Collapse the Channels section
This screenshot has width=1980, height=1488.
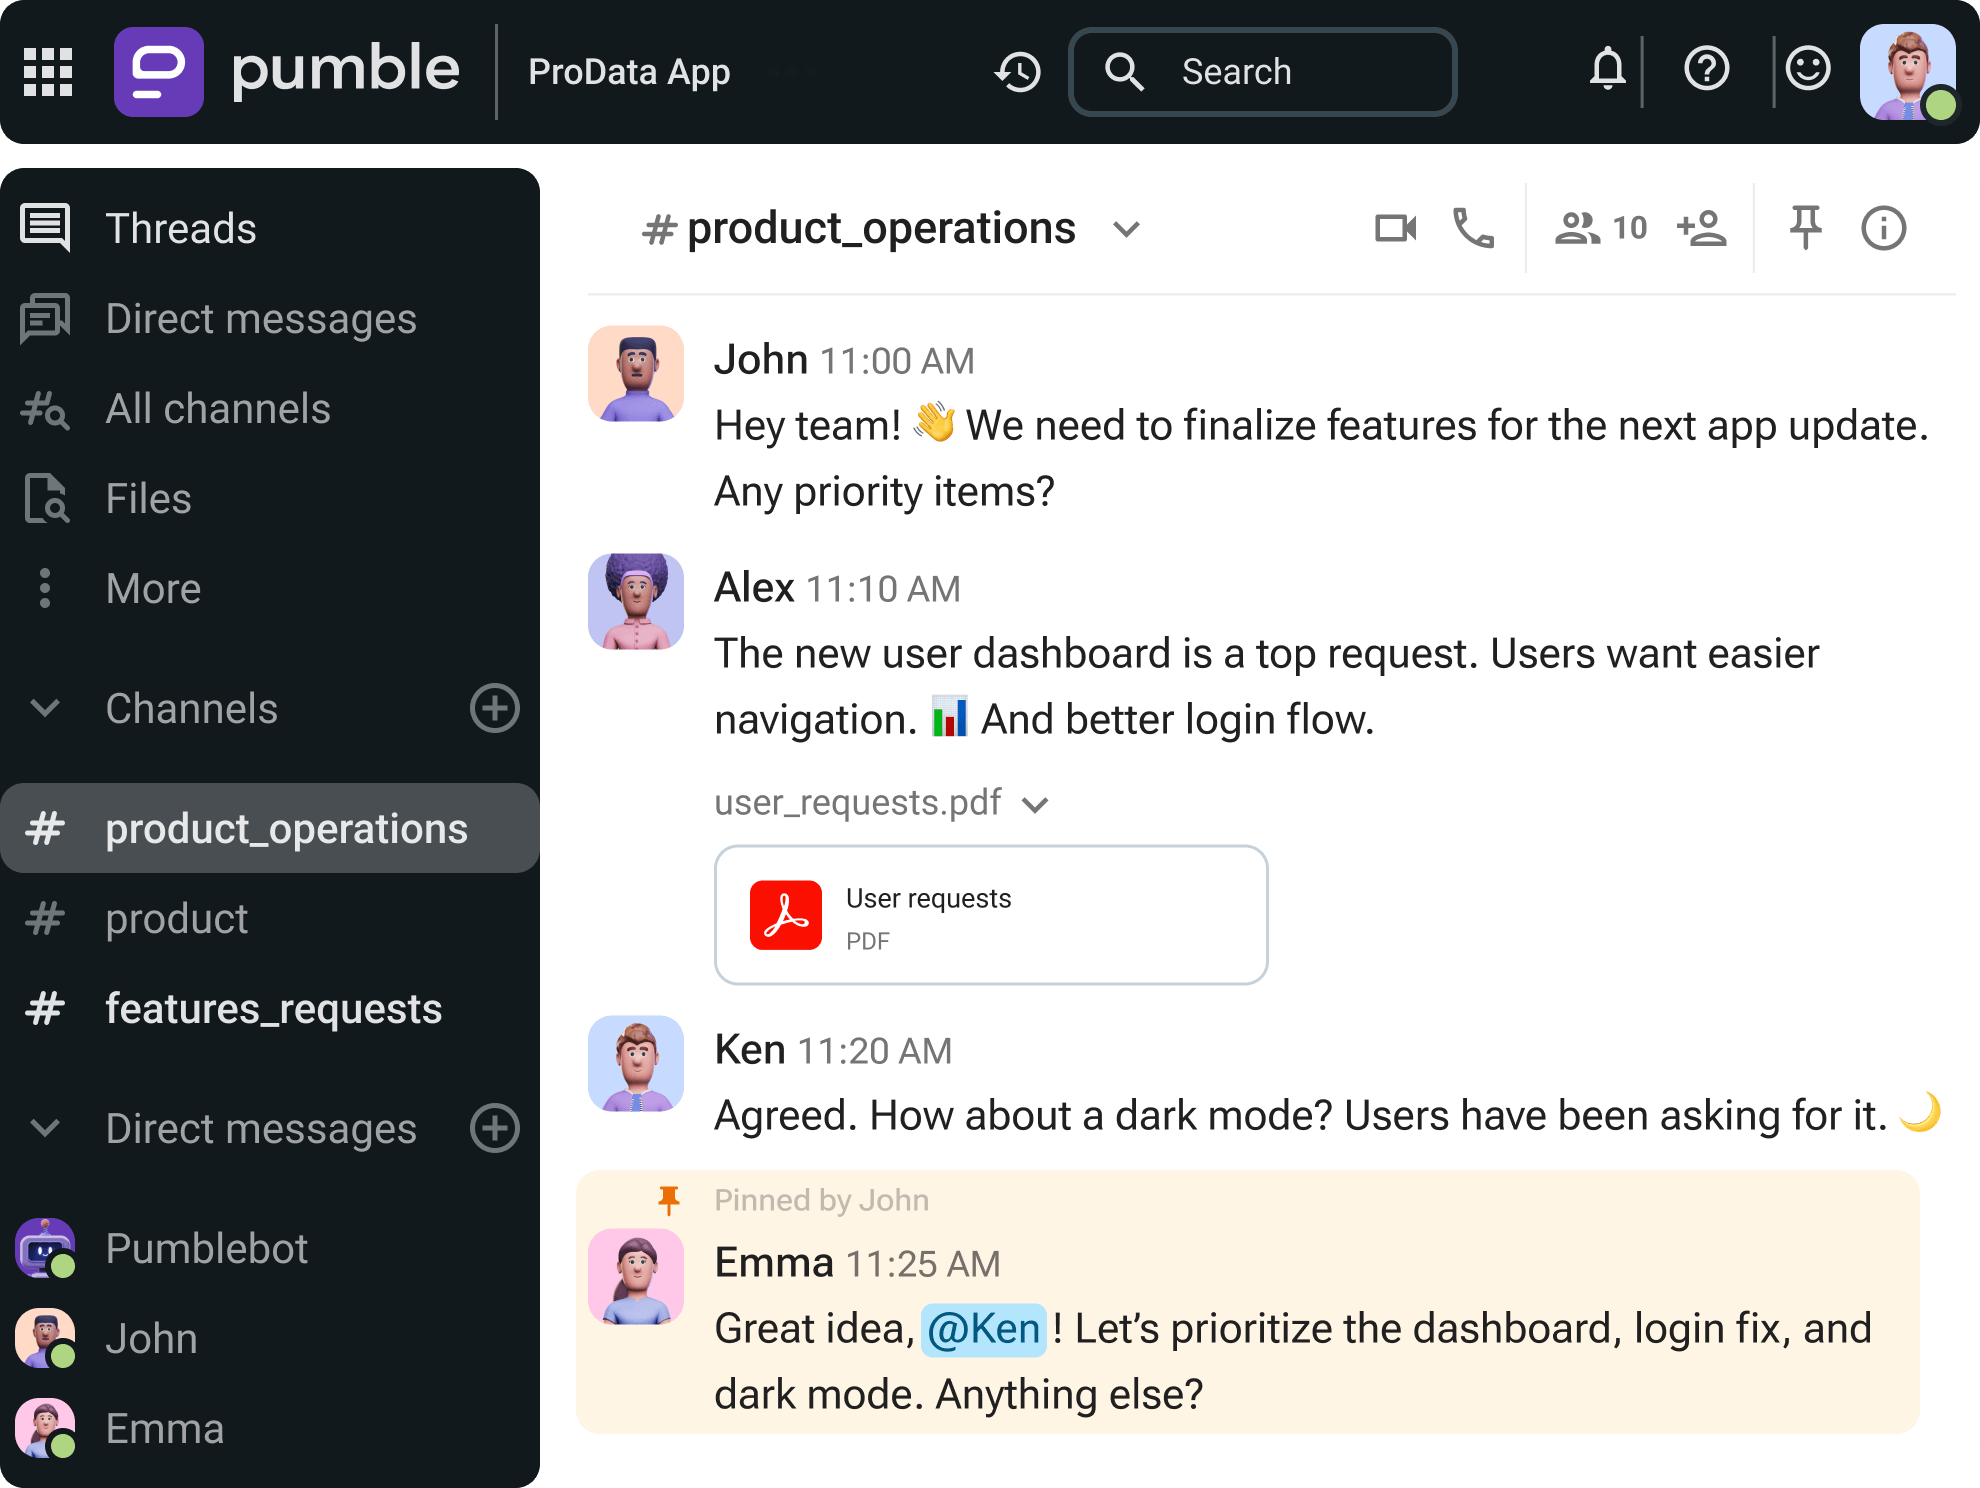point(44,709)
